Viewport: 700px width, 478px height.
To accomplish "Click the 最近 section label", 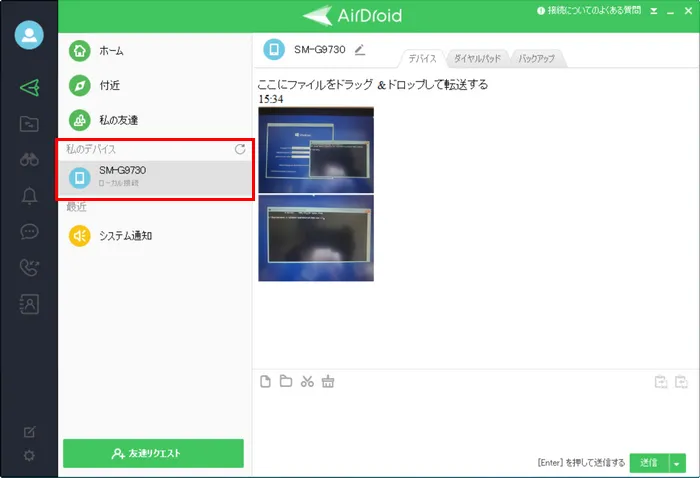I will tap(76, 207).
